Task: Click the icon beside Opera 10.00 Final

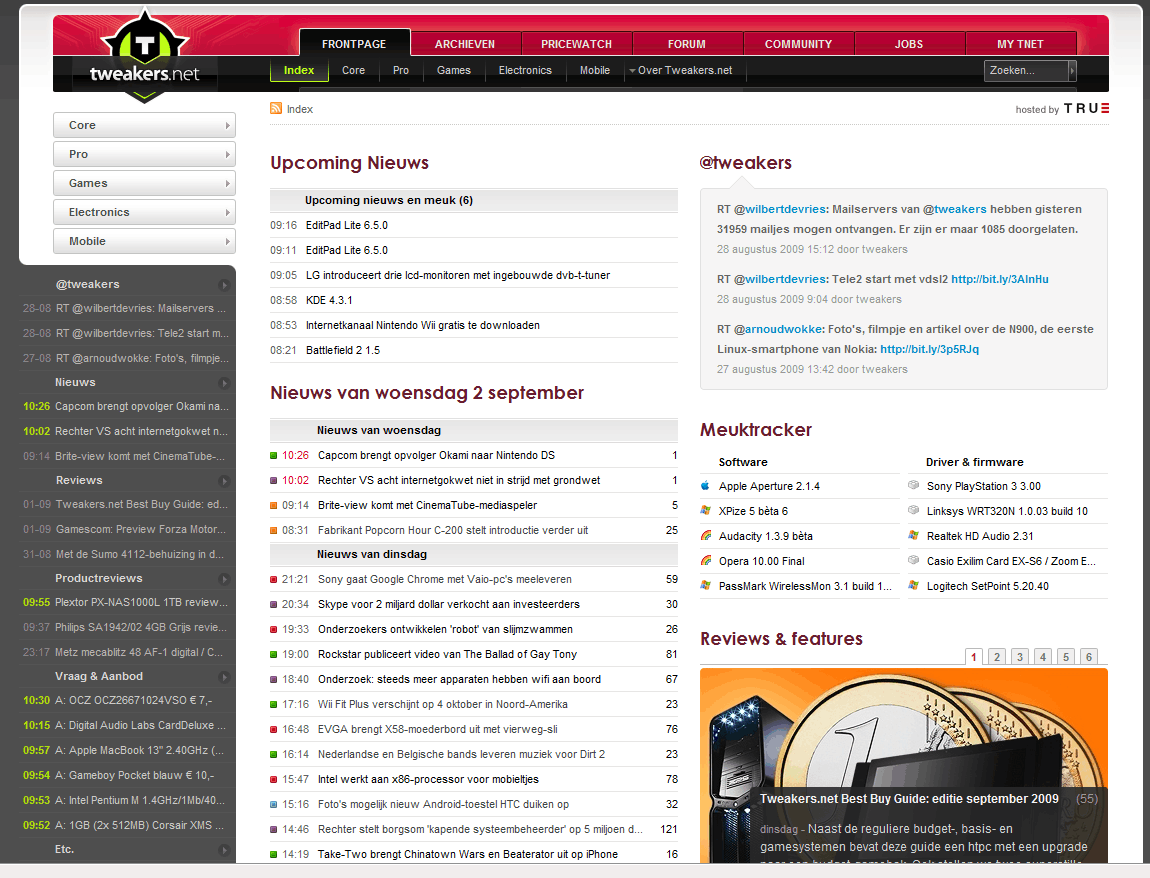Action: (706, 560)
